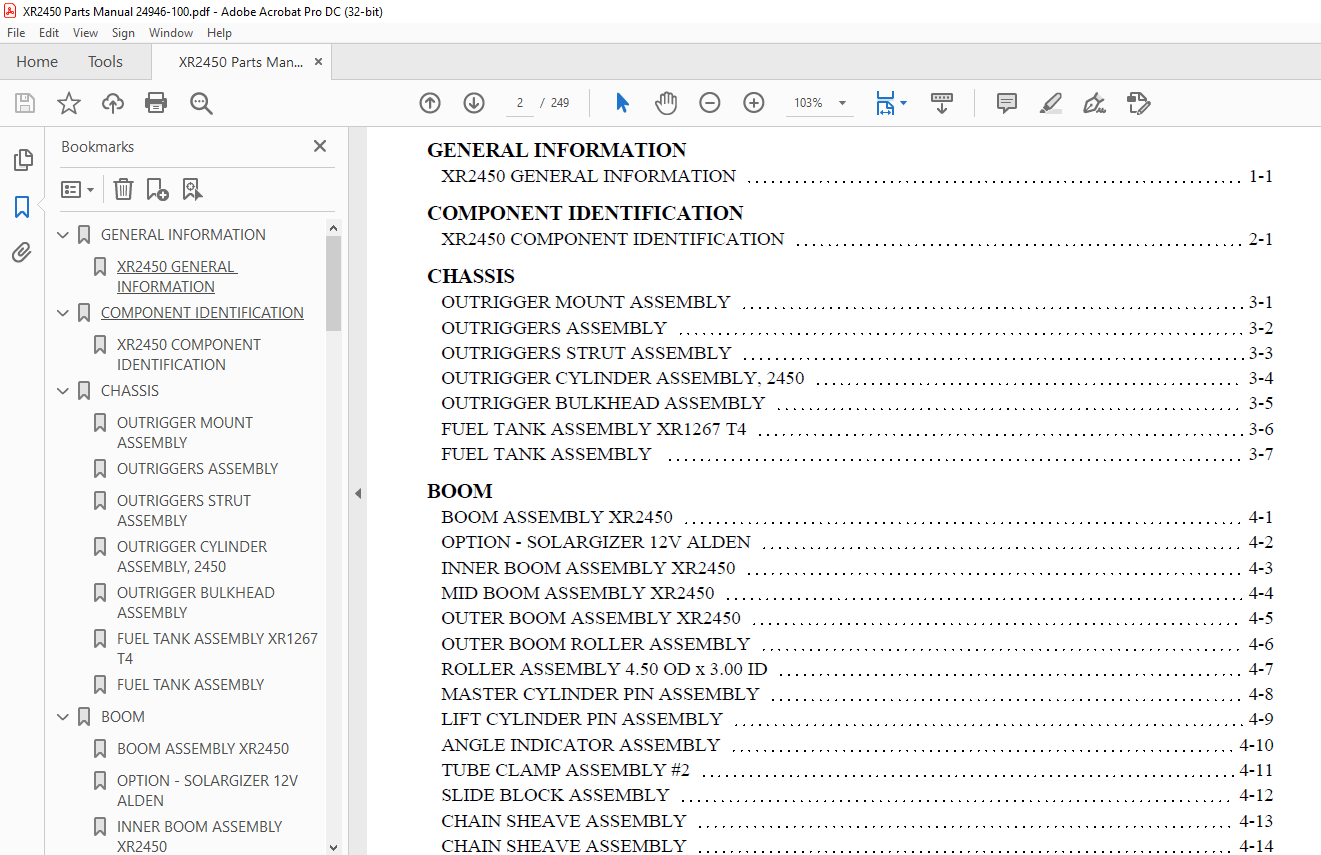Click the Find current bookmark icon

(x=192, y=189)
